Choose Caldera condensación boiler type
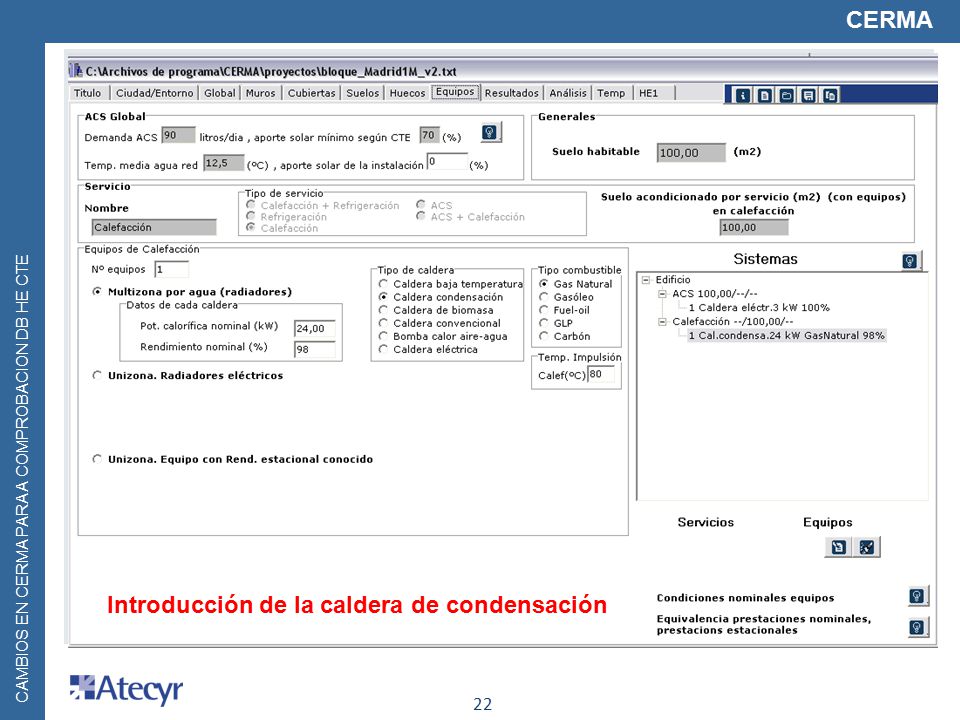This screenshot has height=720, width=960. coord(383,297)
